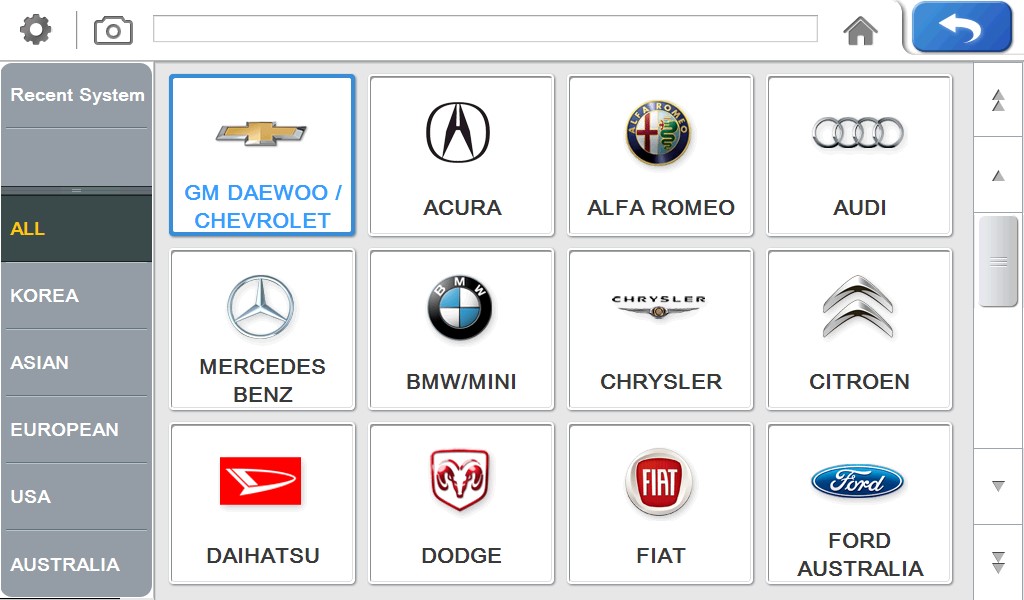This screenshot has width=1024, height=600.
Task: Jump to bottom with double-down arrow
Action: coord(998,562)
